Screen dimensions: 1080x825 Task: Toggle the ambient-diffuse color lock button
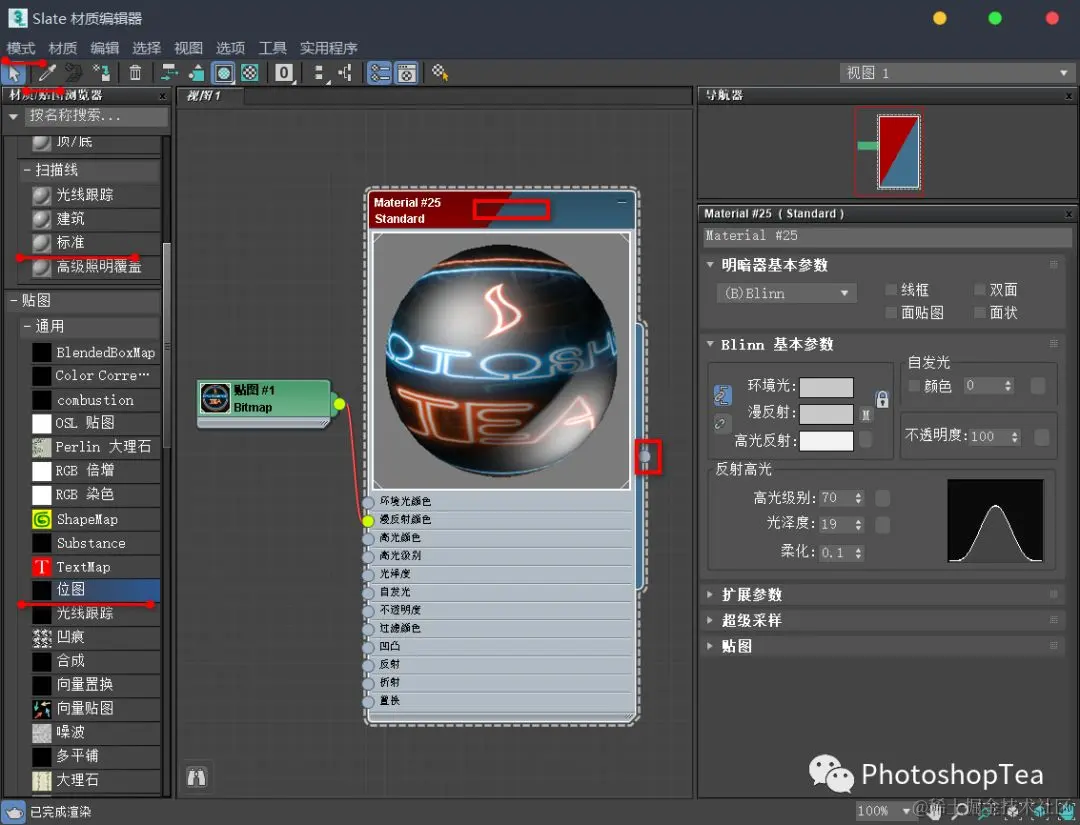click(722, 395)
